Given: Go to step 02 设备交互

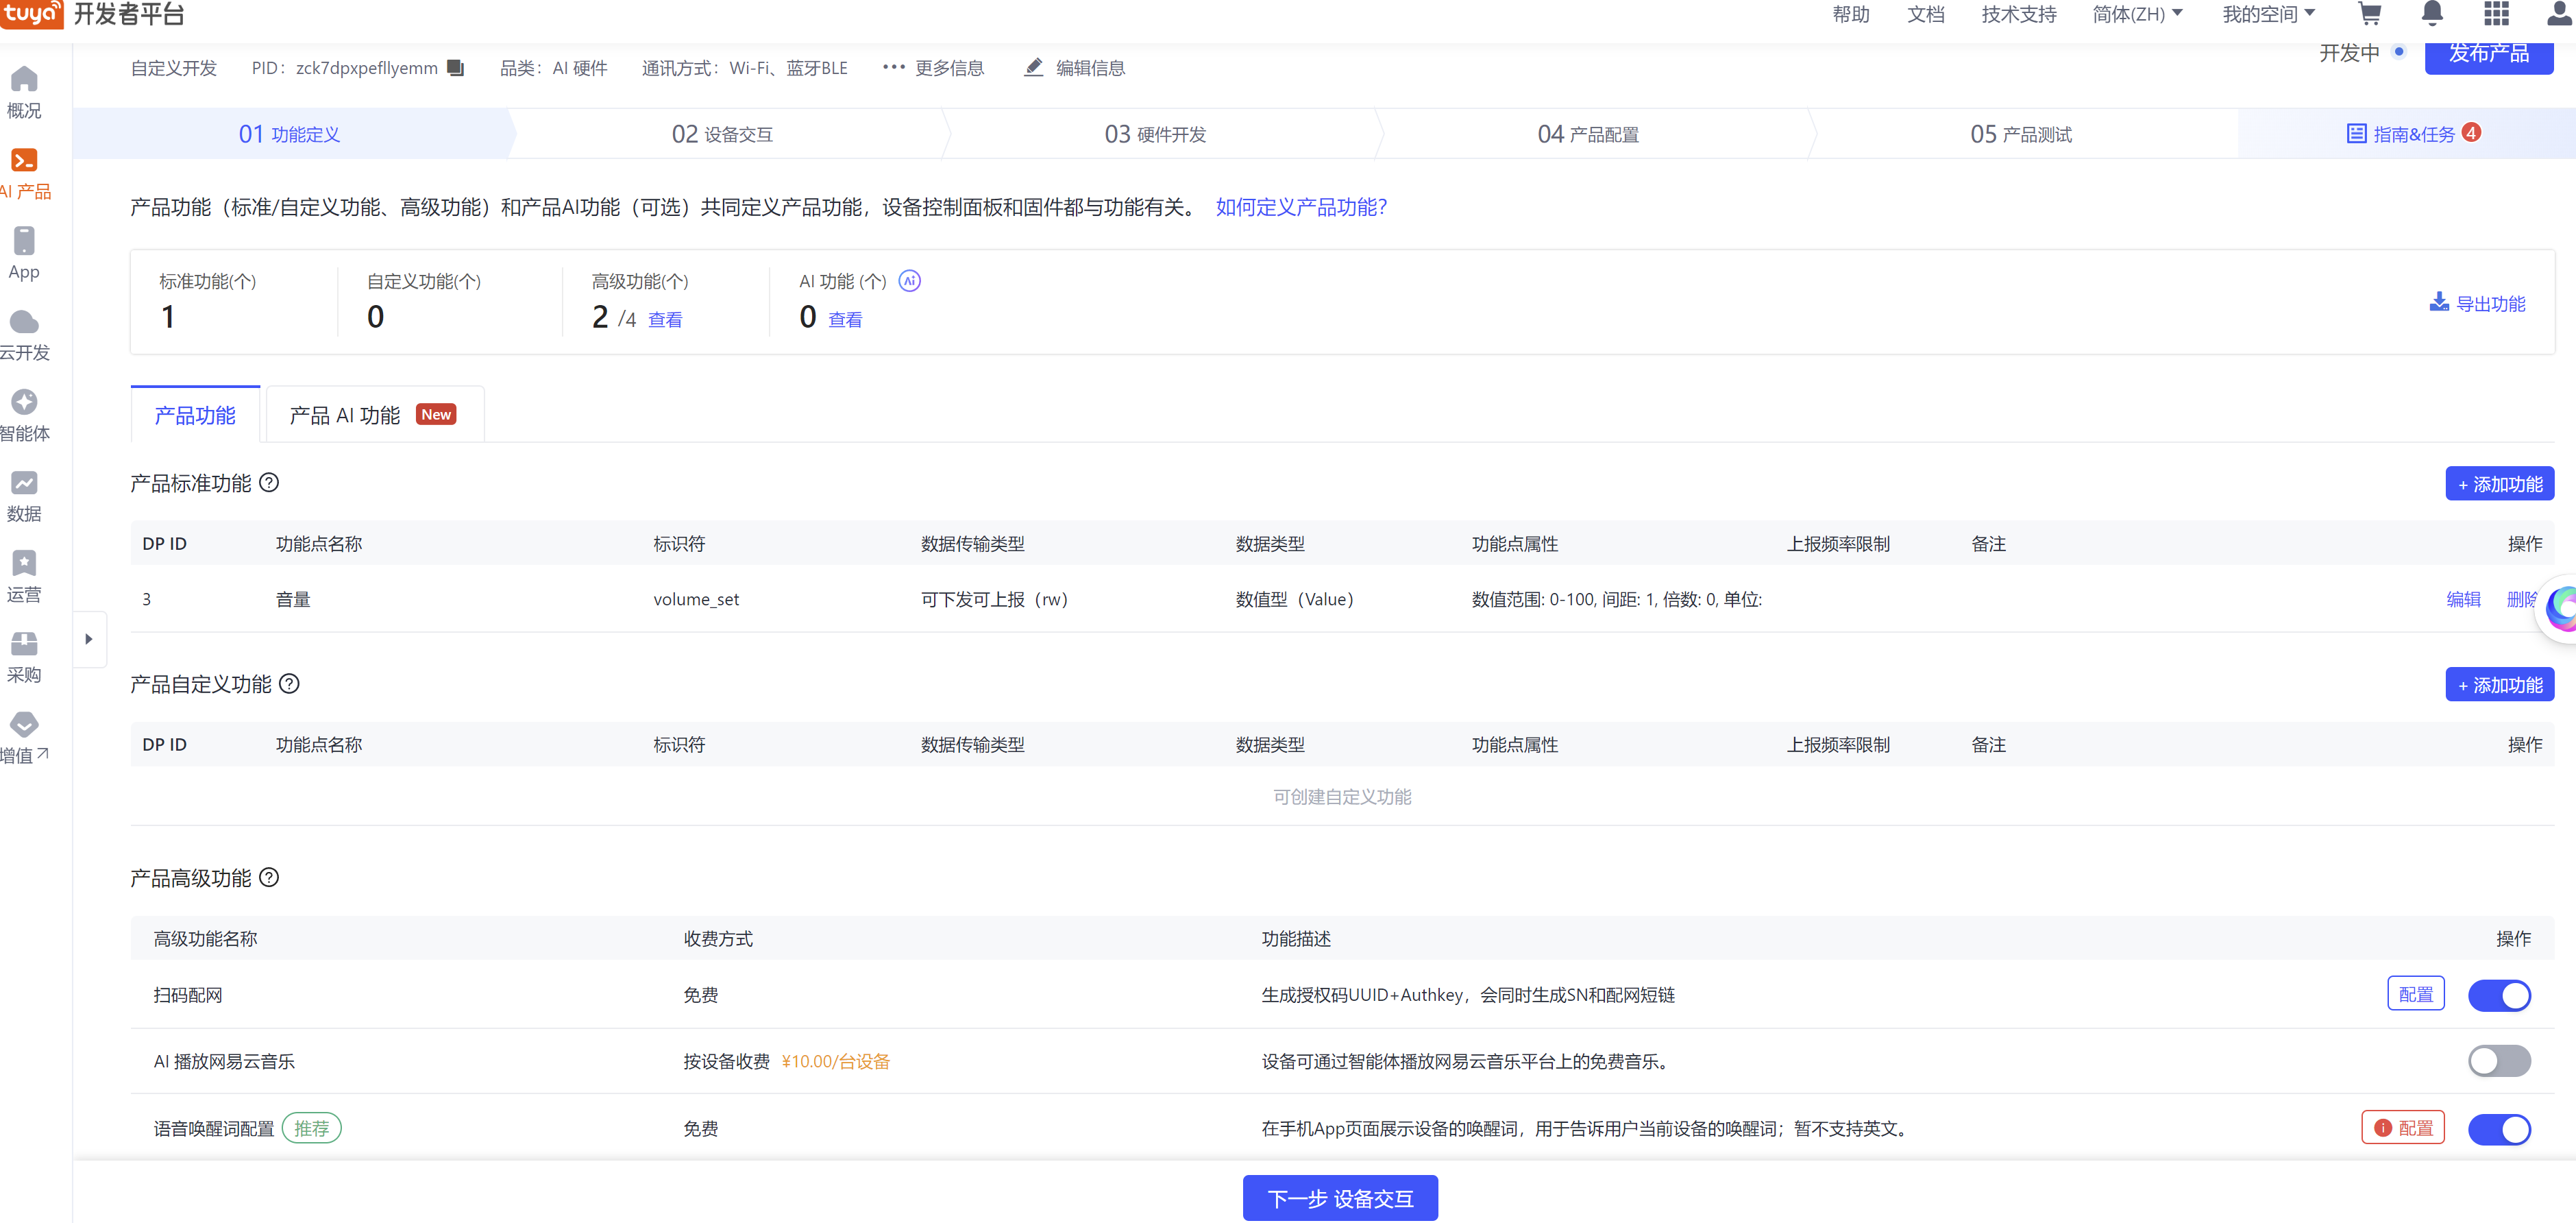Looking at the screenshot, I should 722,134.
